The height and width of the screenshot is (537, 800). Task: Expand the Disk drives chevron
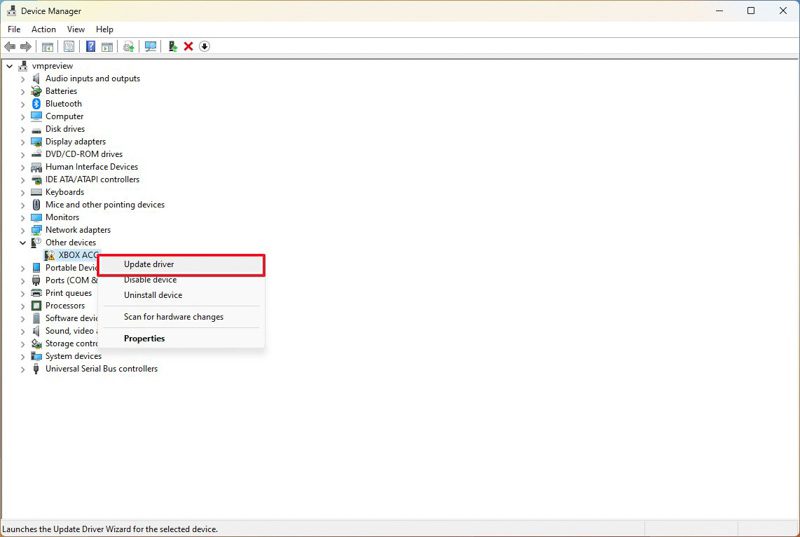(x=22, y=129)
